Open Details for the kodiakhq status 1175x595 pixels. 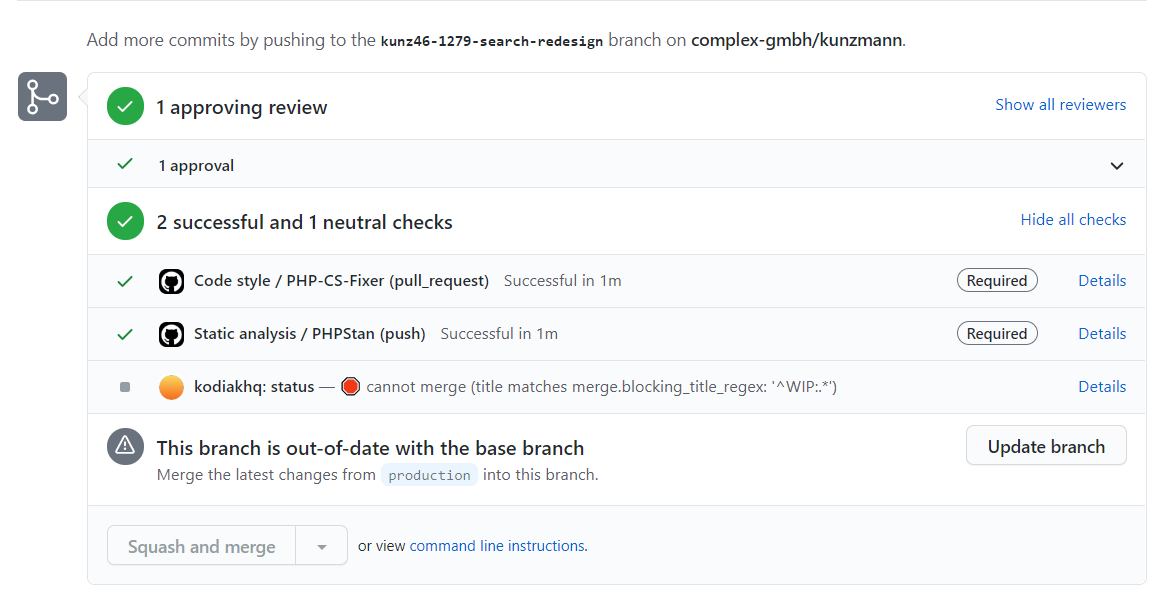point(1102,386)
